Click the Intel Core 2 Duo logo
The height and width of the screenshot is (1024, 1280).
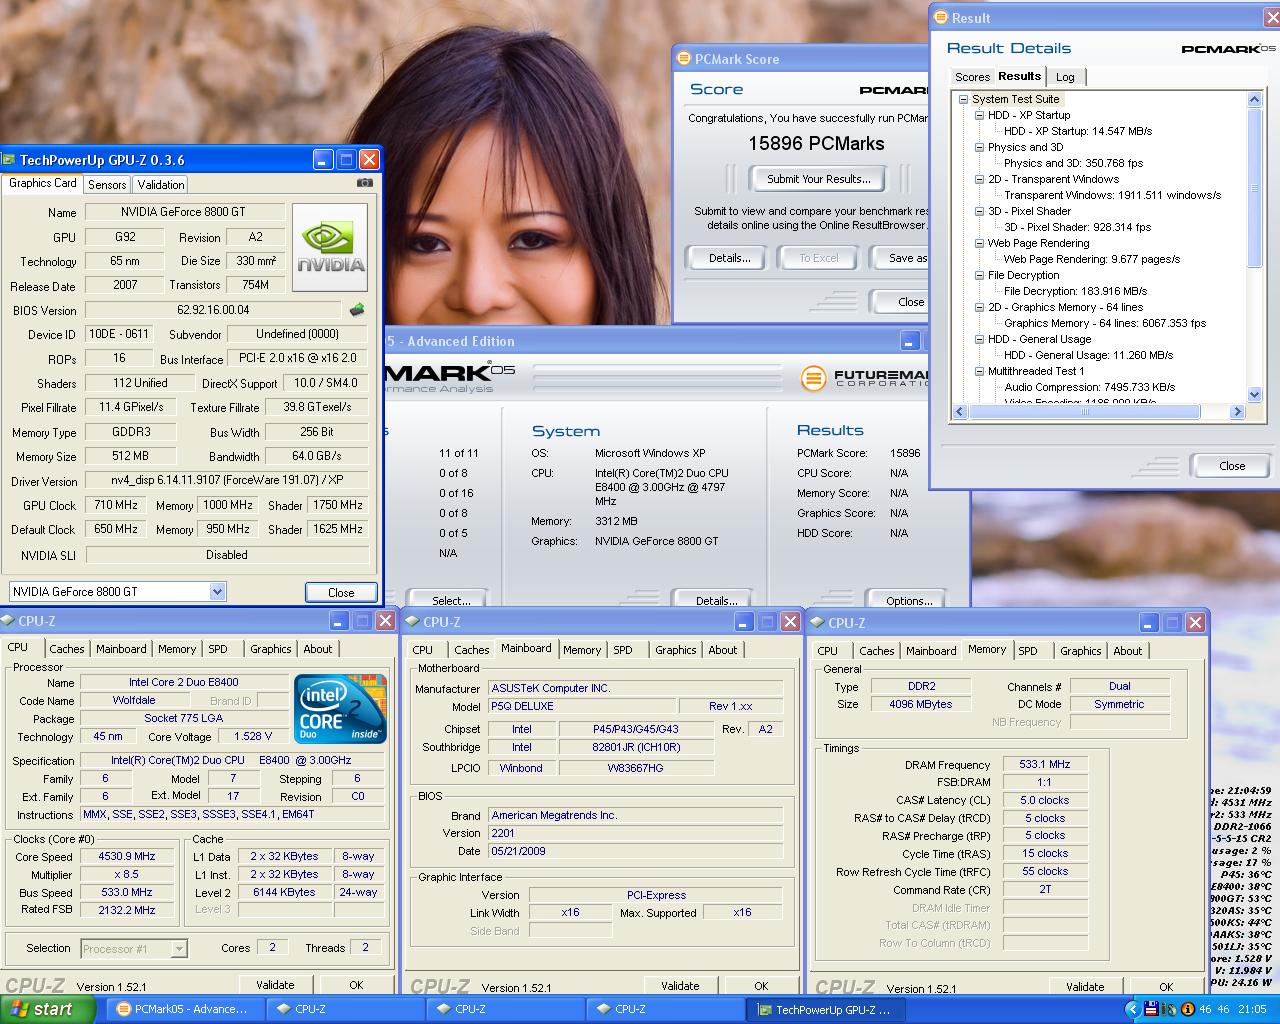[340, 708]
